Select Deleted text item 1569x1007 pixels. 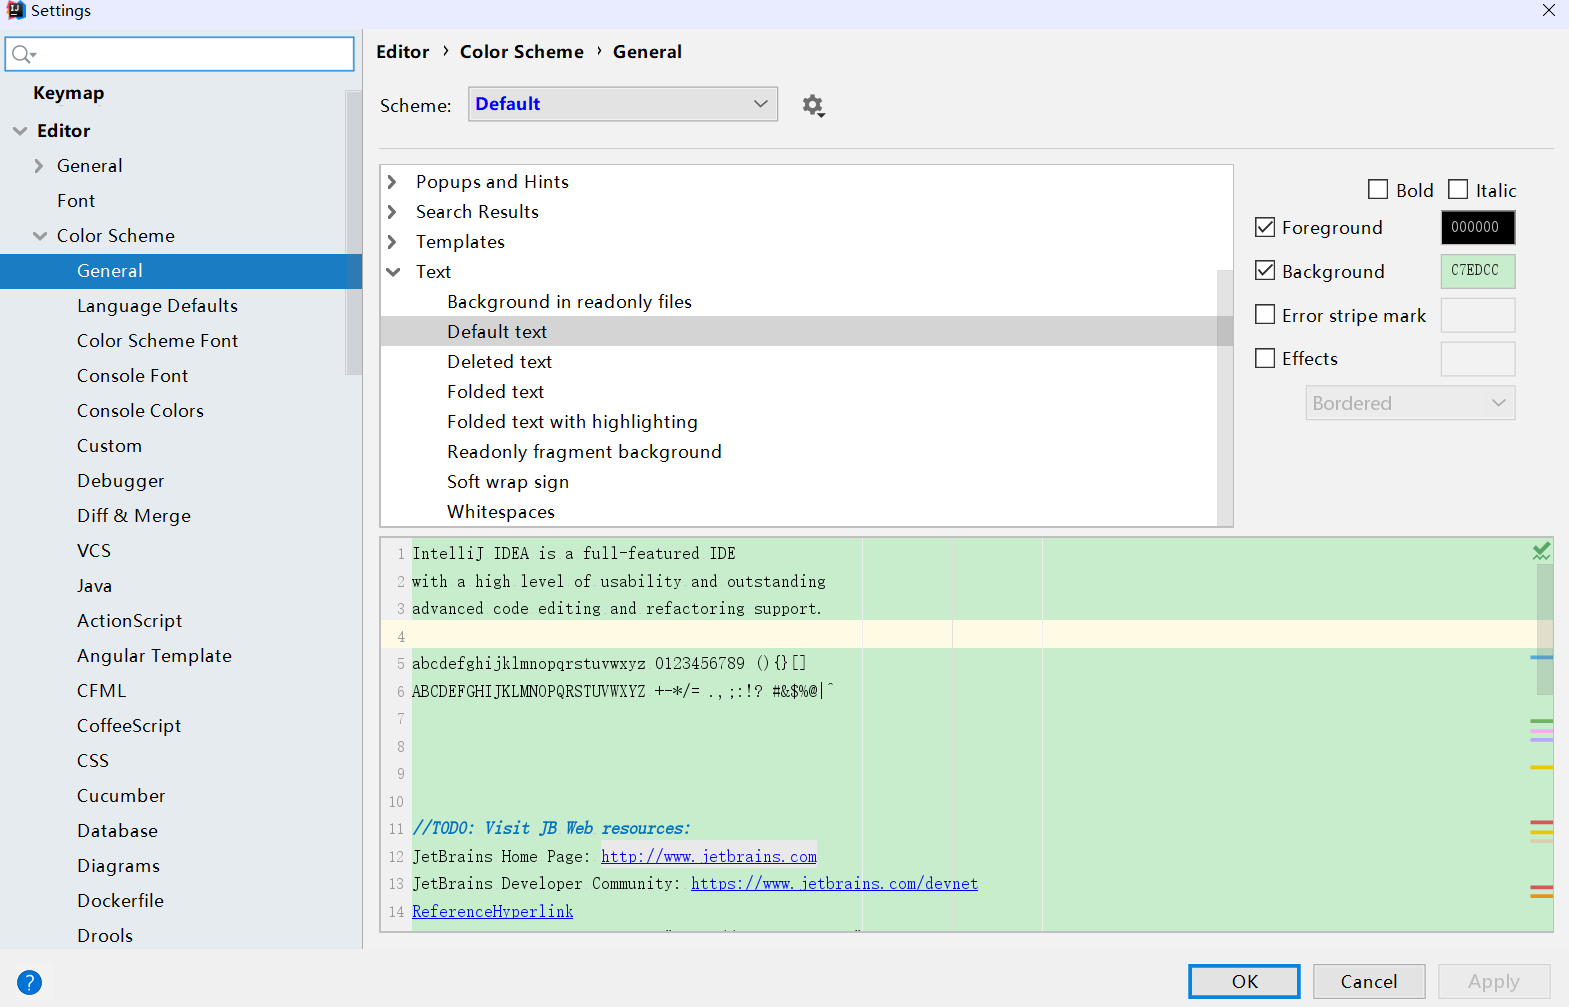(x=499, y=362)
